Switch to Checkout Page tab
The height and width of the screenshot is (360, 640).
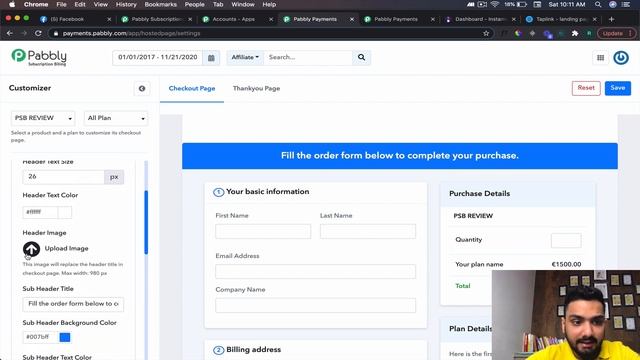pos(192,89)
